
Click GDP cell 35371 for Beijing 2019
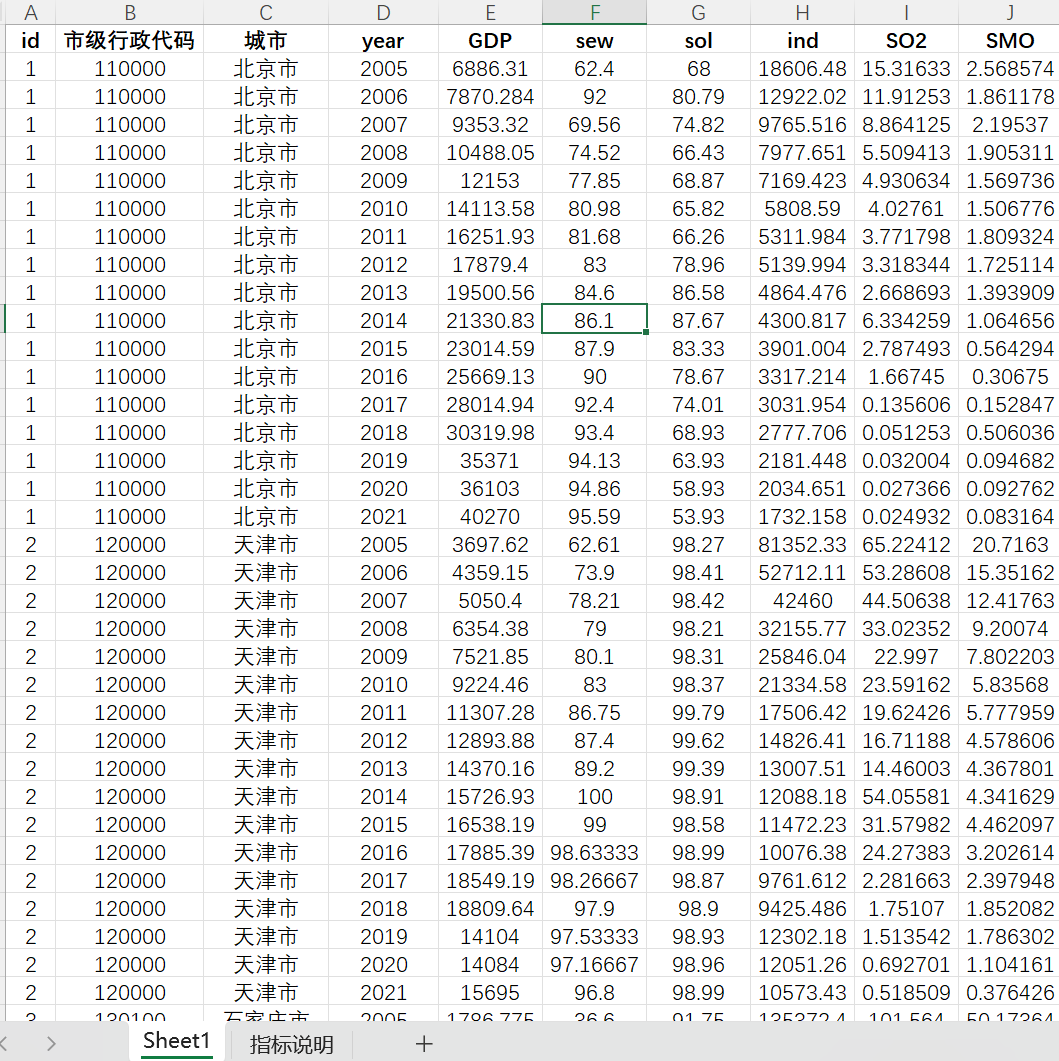(x=491, y=460)
